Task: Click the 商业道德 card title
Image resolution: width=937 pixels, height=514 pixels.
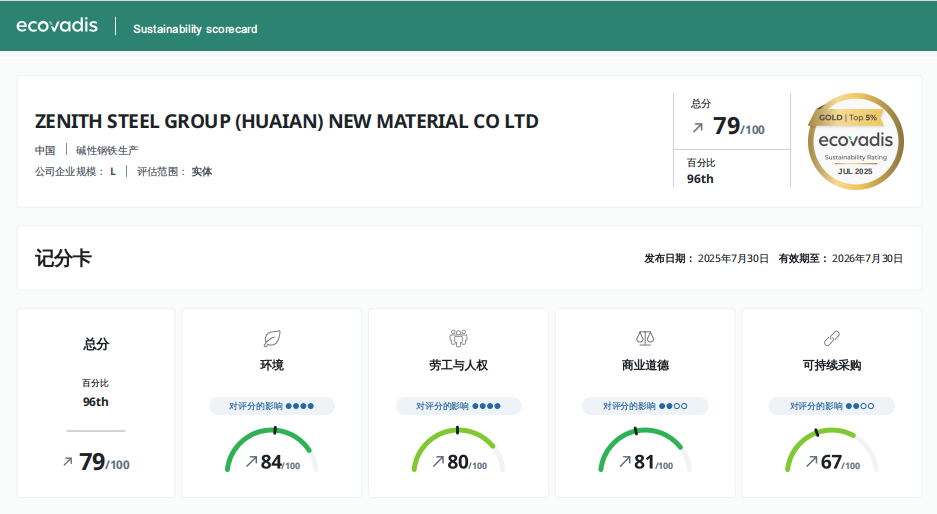Action: [645, 365]
